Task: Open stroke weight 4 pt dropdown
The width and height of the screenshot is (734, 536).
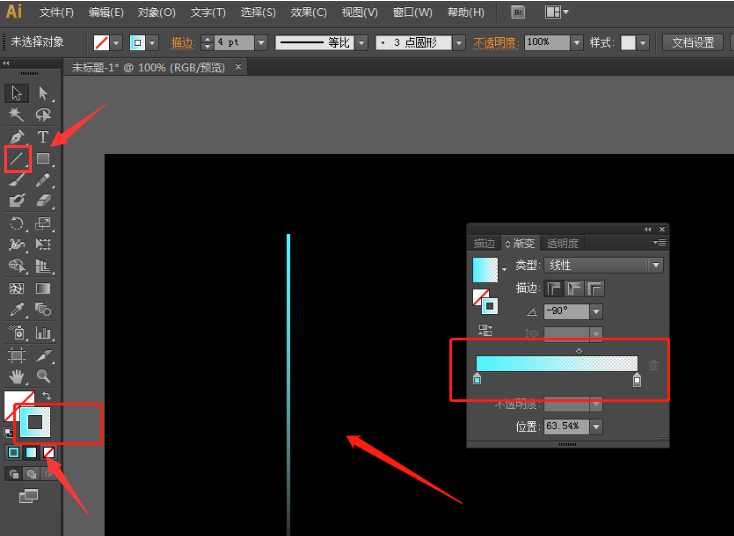Action: (x=261, y=43)
